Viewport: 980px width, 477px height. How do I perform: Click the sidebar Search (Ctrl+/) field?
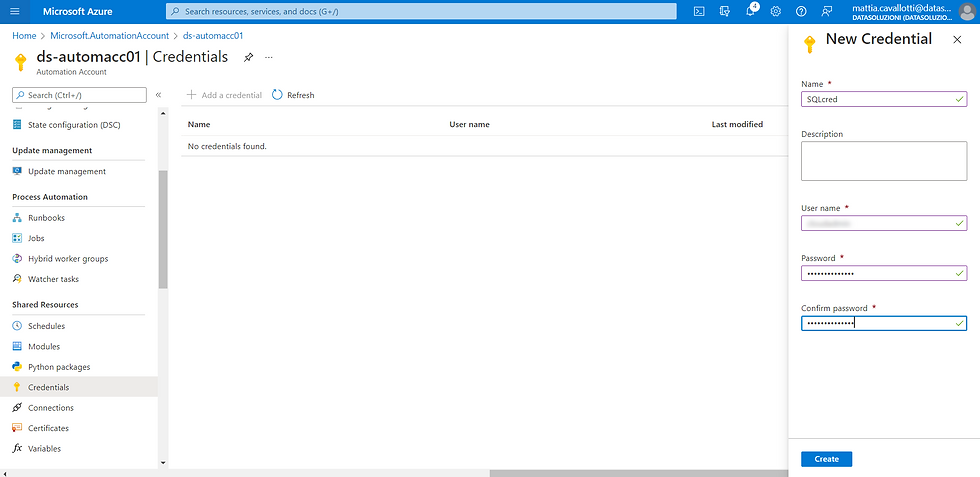pos(79,95)
